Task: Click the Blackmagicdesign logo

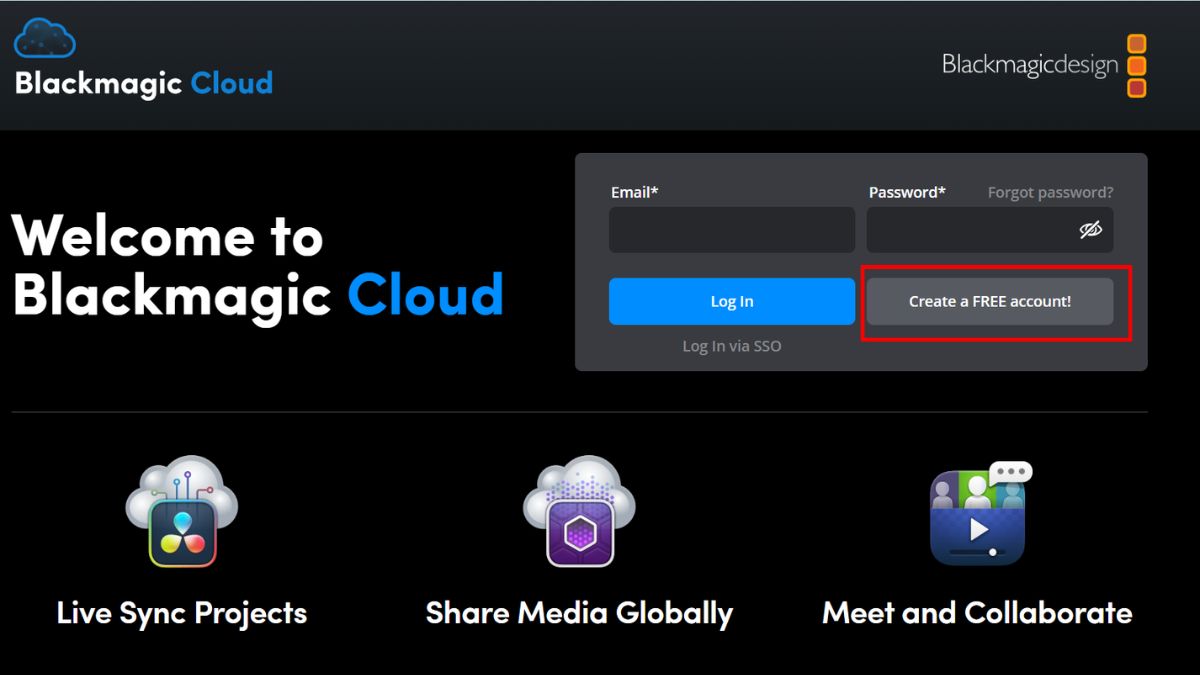Action: [x=1044, y=66]
